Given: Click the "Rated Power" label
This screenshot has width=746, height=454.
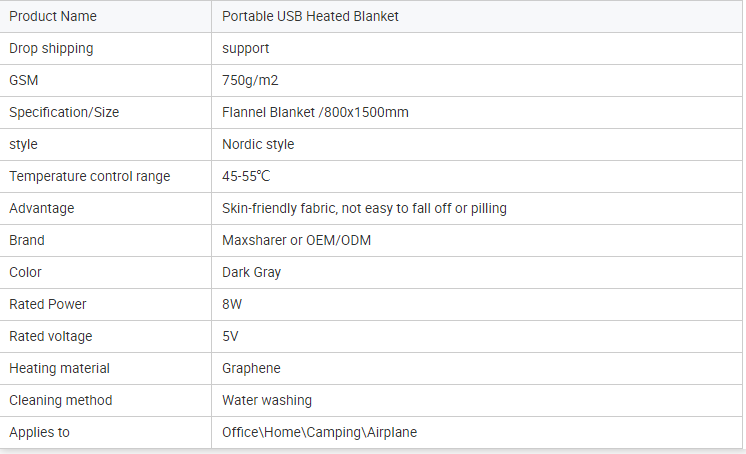Looking at the screenshot, I should (48, 304).
